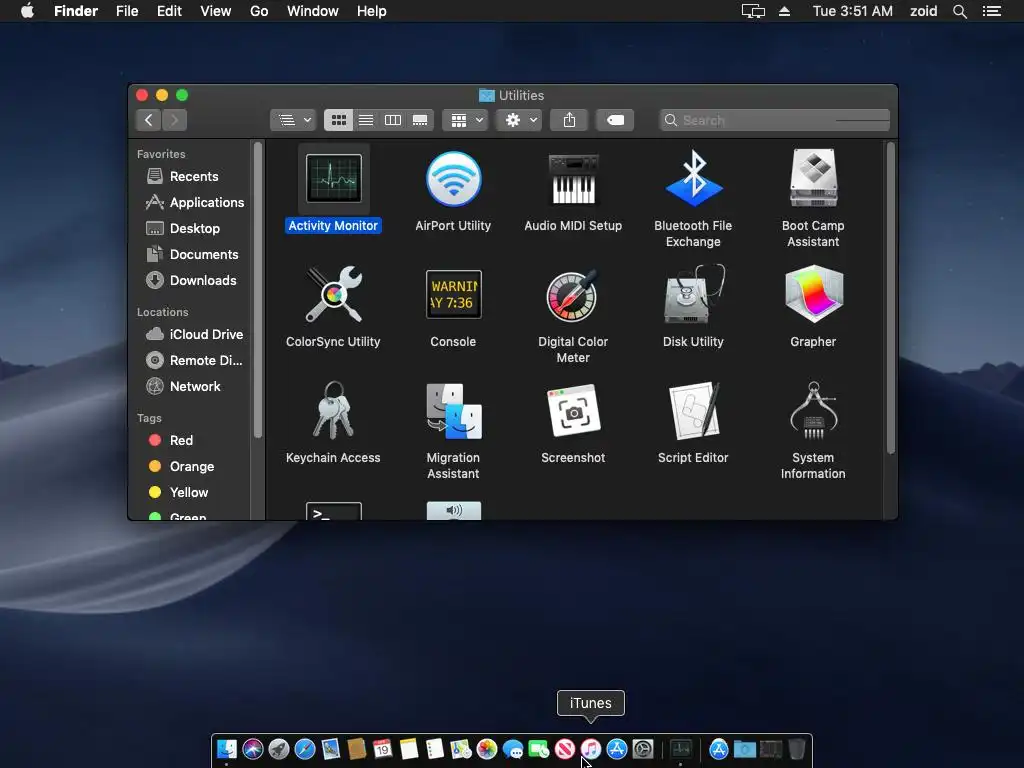Open Spotlight search in menu bar
The height and width of the screenshot is (768, 1024).
pos(959,11)
